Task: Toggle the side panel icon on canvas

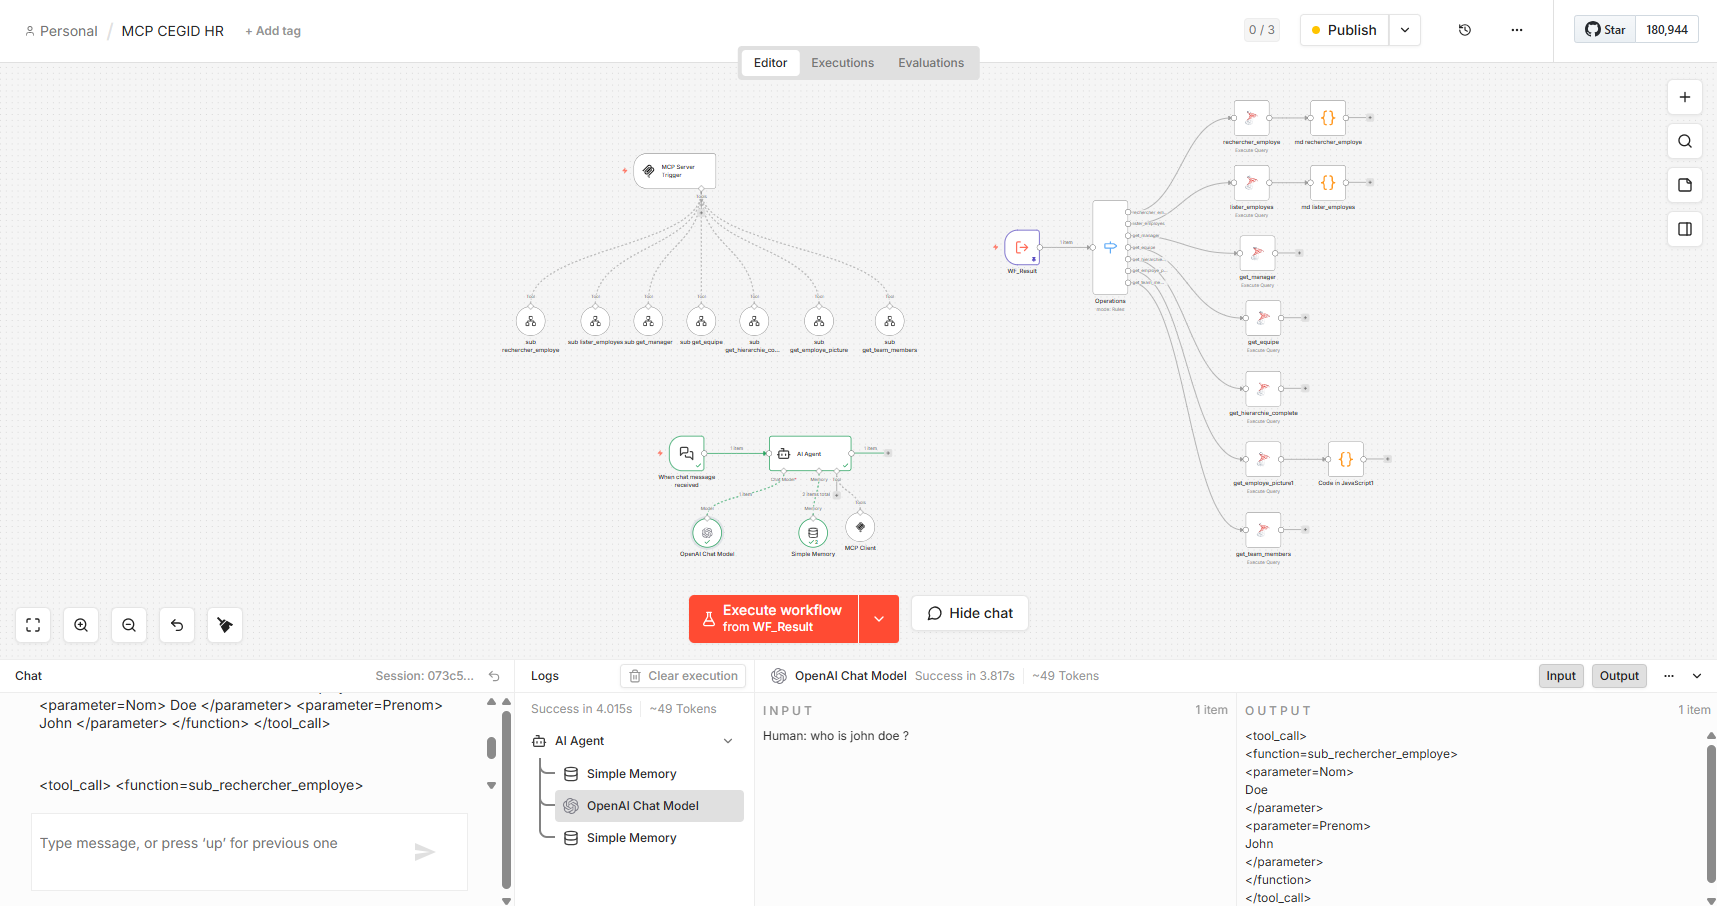Action: pyautogui.click(x=1685, y=229)
